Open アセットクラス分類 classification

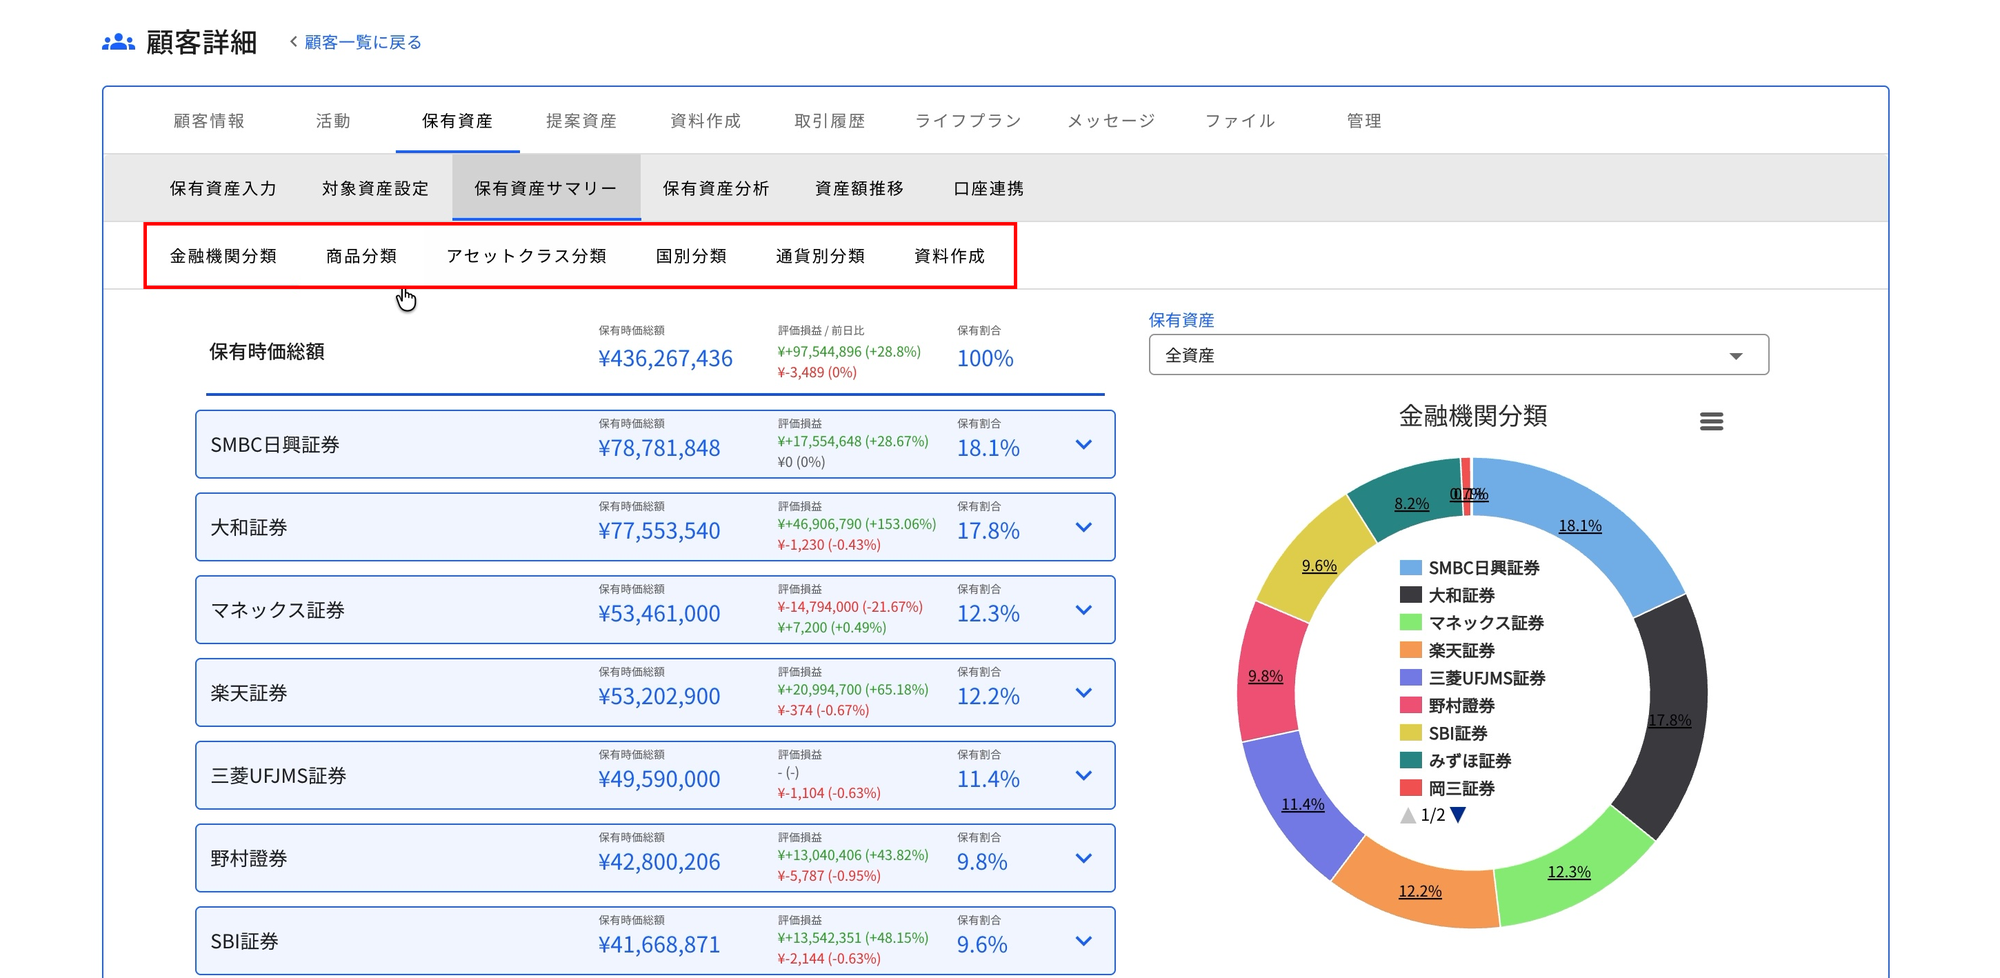[526, 256]
